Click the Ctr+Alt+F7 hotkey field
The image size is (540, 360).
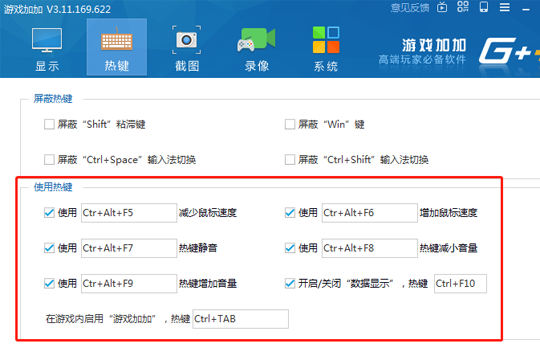click(x=129, y=248)
